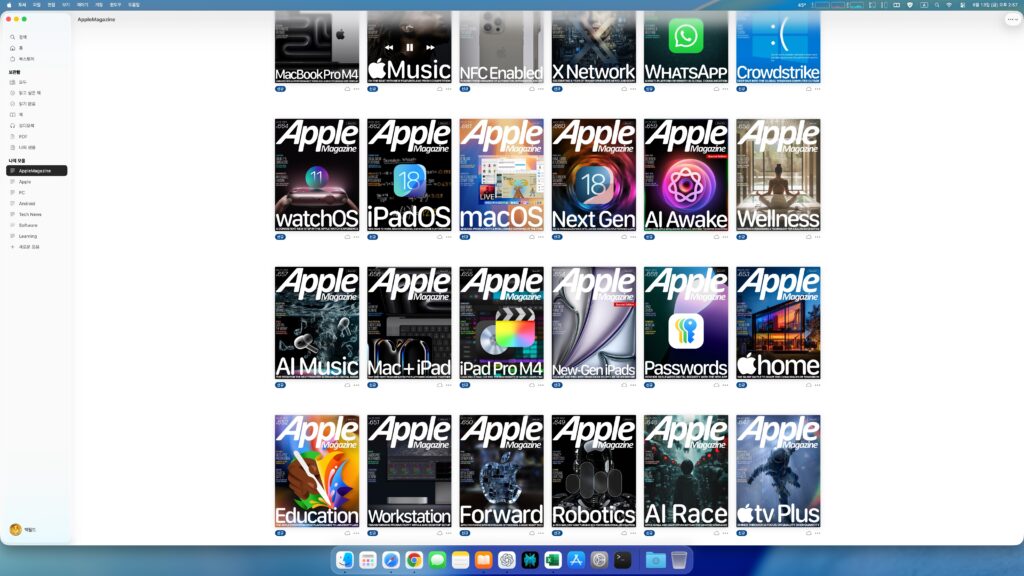This screenshot has height=576, width=1024.
Task: Open Messages from the Dock
Action: 438,560
